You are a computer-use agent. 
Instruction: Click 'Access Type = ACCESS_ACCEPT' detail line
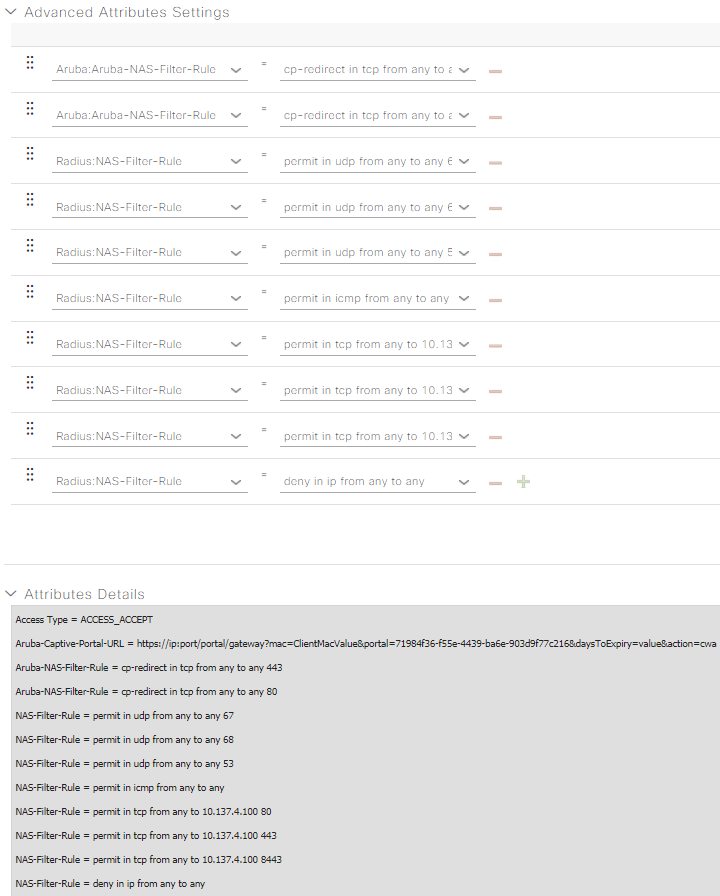pos(84,619)
